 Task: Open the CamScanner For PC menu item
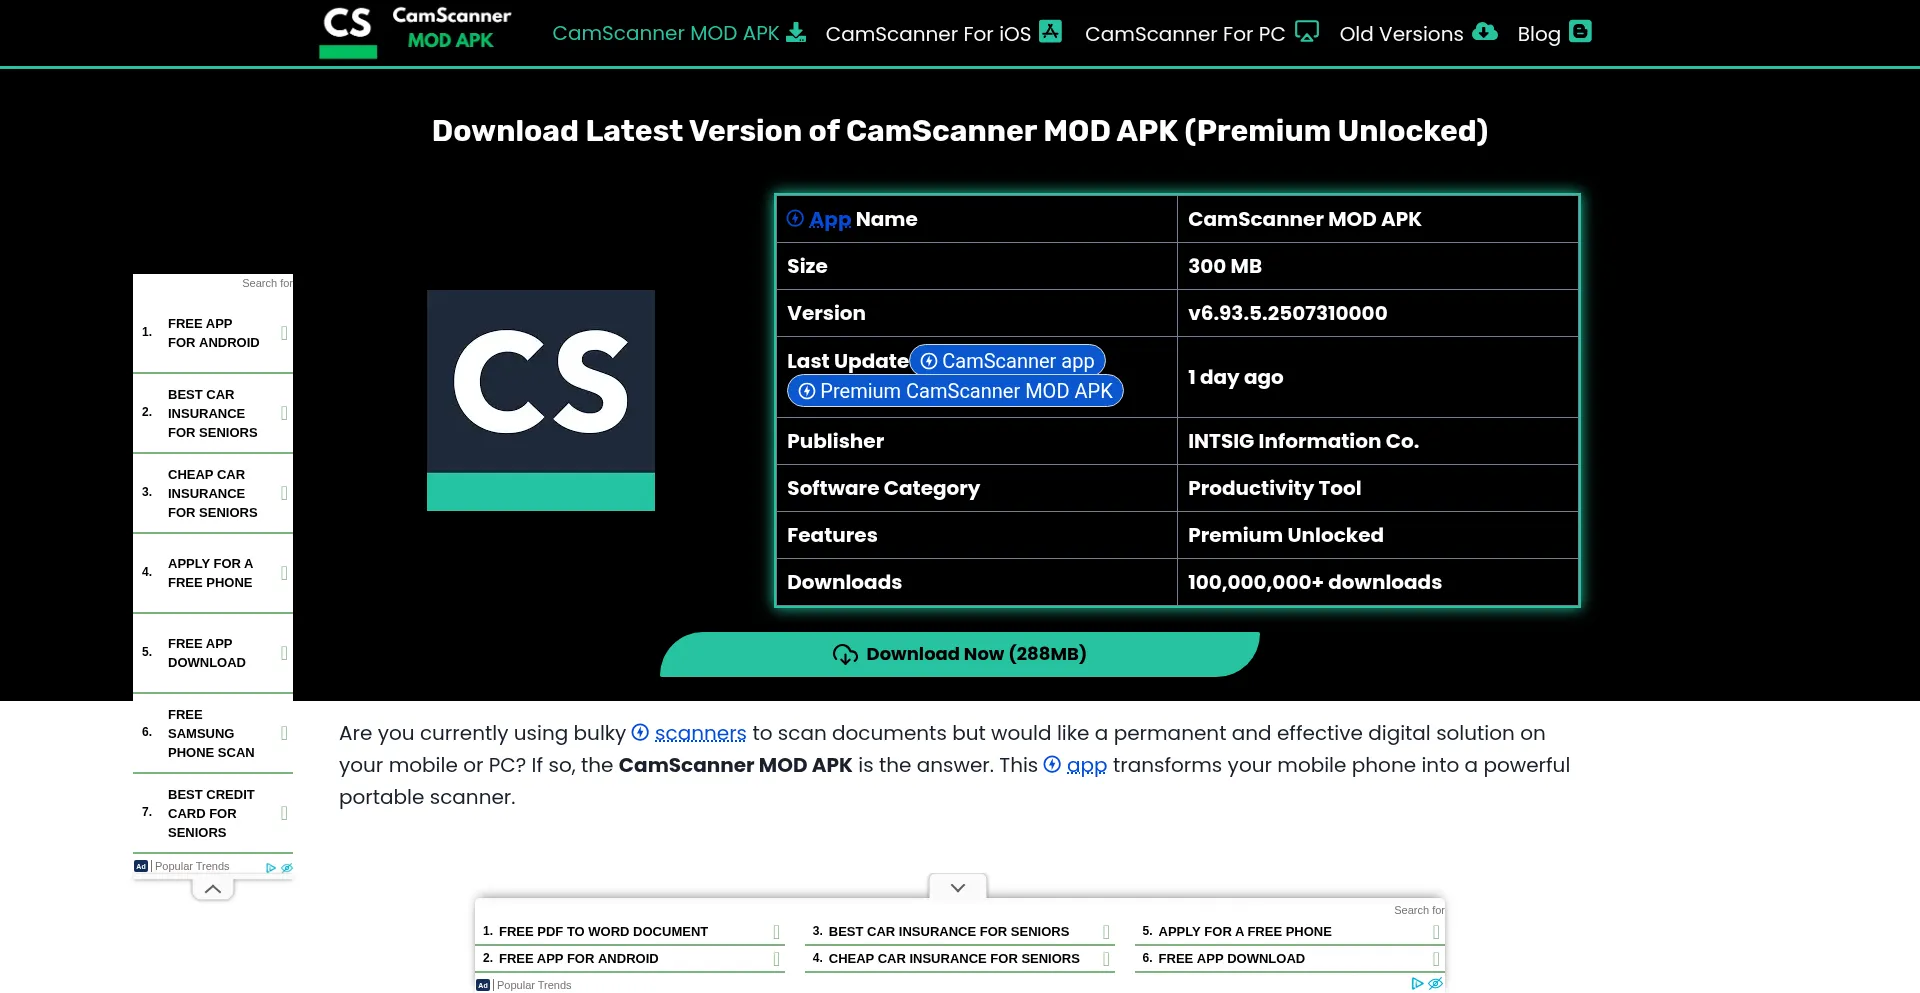point(1202,33)
